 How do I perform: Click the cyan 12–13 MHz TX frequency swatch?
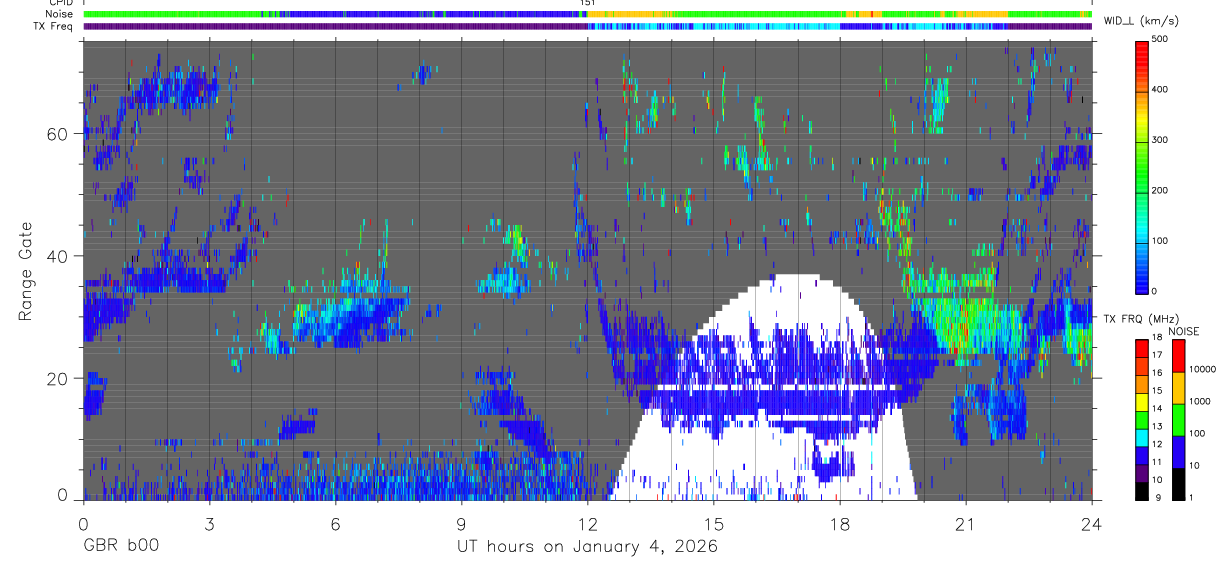[x=1141, y=438]
